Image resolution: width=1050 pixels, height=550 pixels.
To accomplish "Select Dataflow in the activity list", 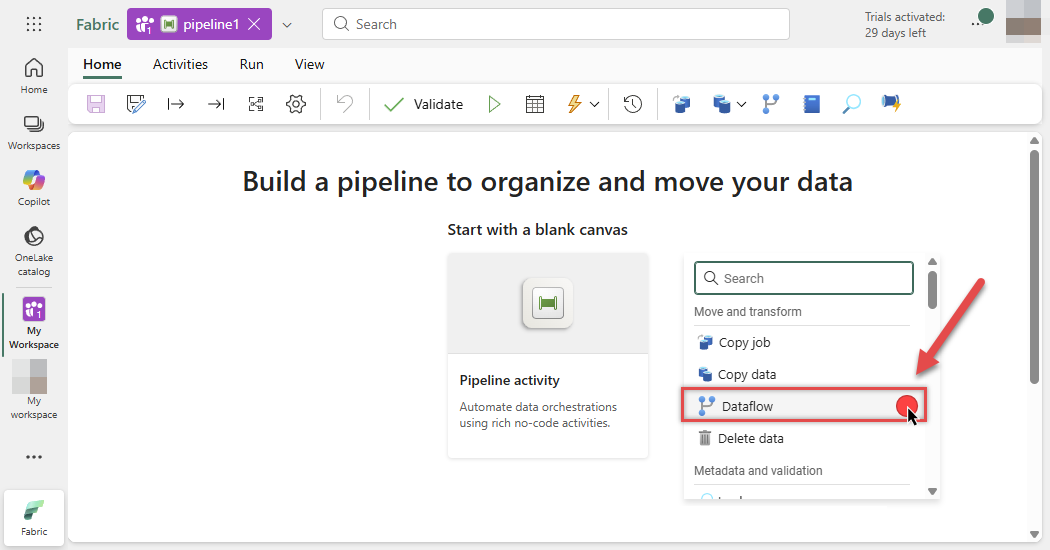I will click(x=804, y=406).
